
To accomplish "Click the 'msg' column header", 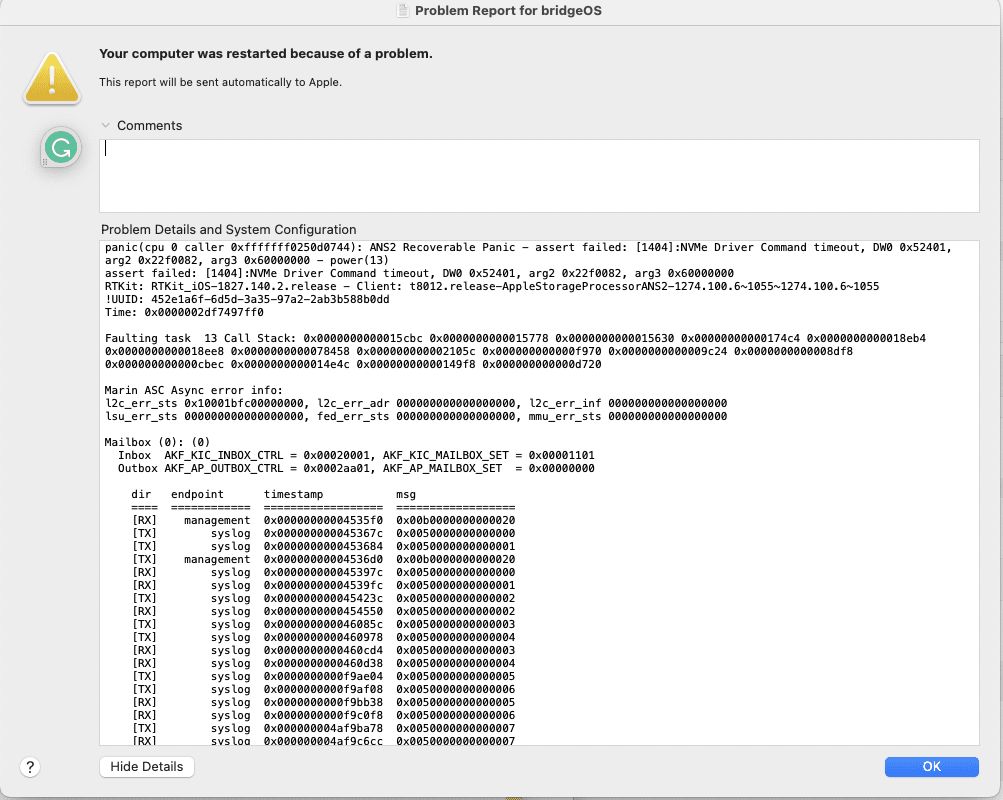I will 406,494.
